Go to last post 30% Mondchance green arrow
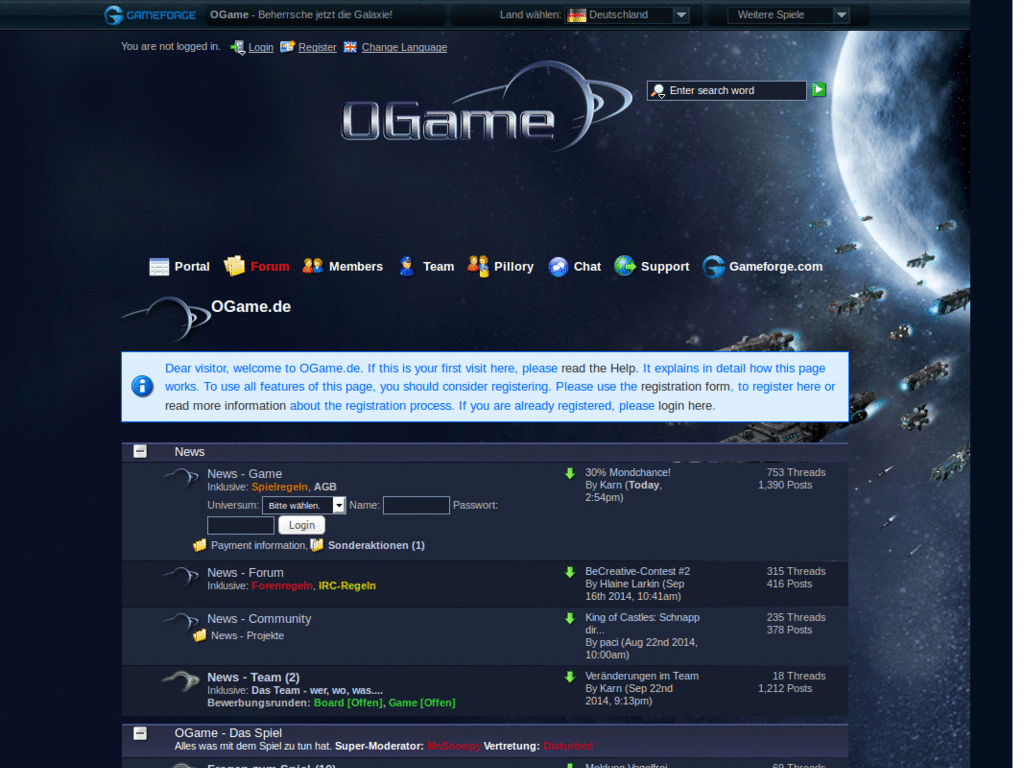This screenshot has width=1024, height=768. [570, 473]
